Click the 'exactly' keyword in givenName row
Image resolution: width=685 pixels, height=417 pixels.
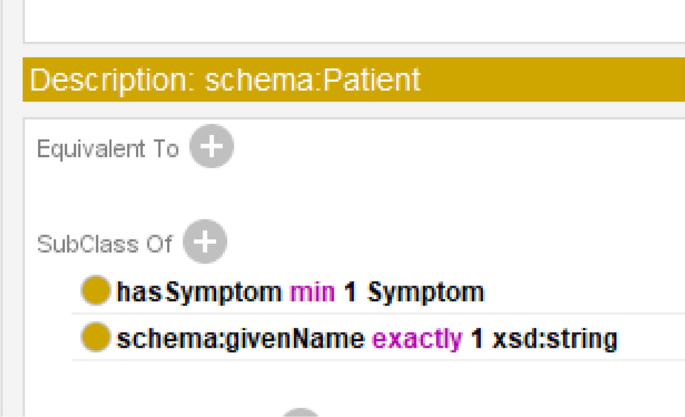pos(416,339)
